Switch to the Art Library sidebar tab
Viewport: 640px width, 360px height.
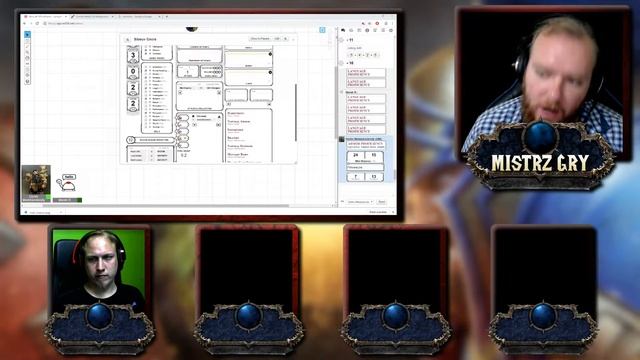[x=351, y=30]
